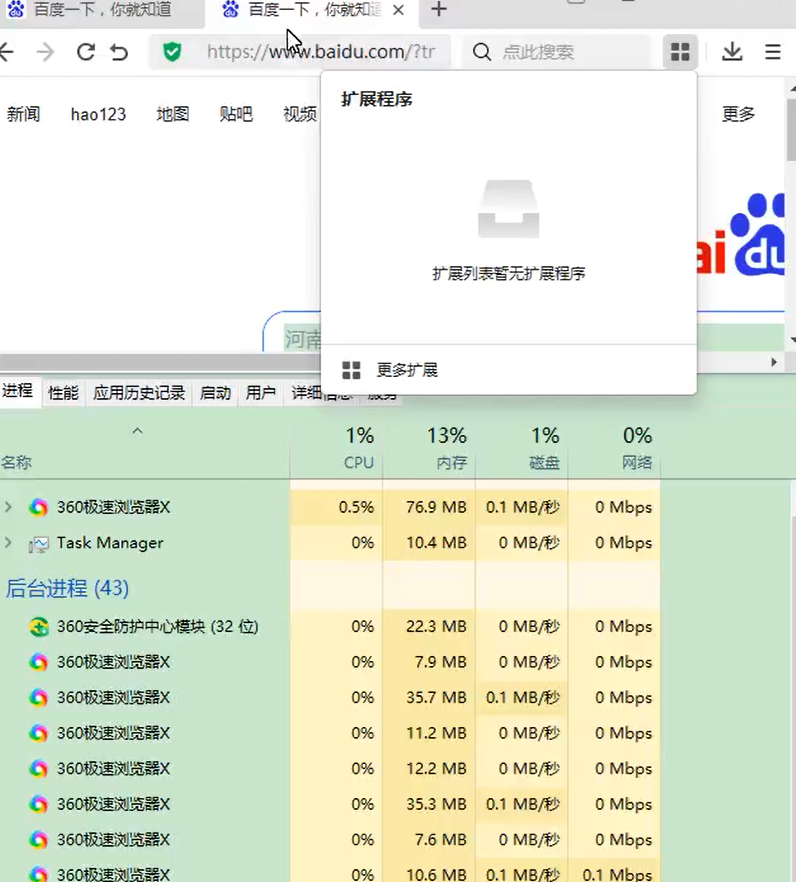Close the active Baidu tab

[x=398, y=10]
